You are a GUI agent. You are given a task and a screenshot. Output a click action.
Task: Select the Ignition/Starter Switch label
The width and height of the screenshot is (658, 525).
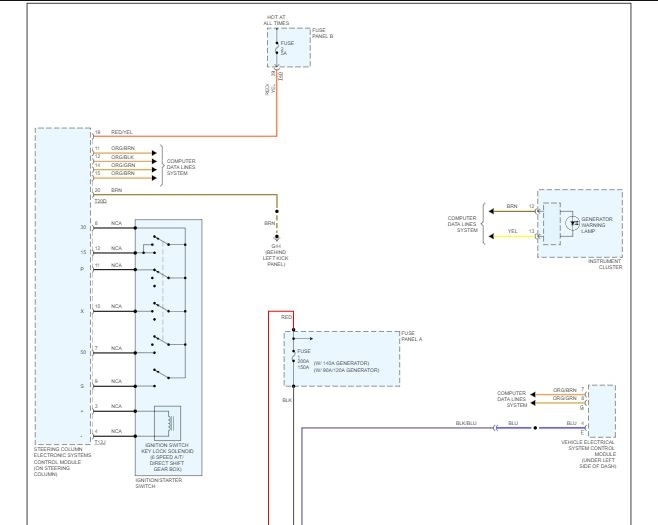pyautogui.click(x=159, y=483)
